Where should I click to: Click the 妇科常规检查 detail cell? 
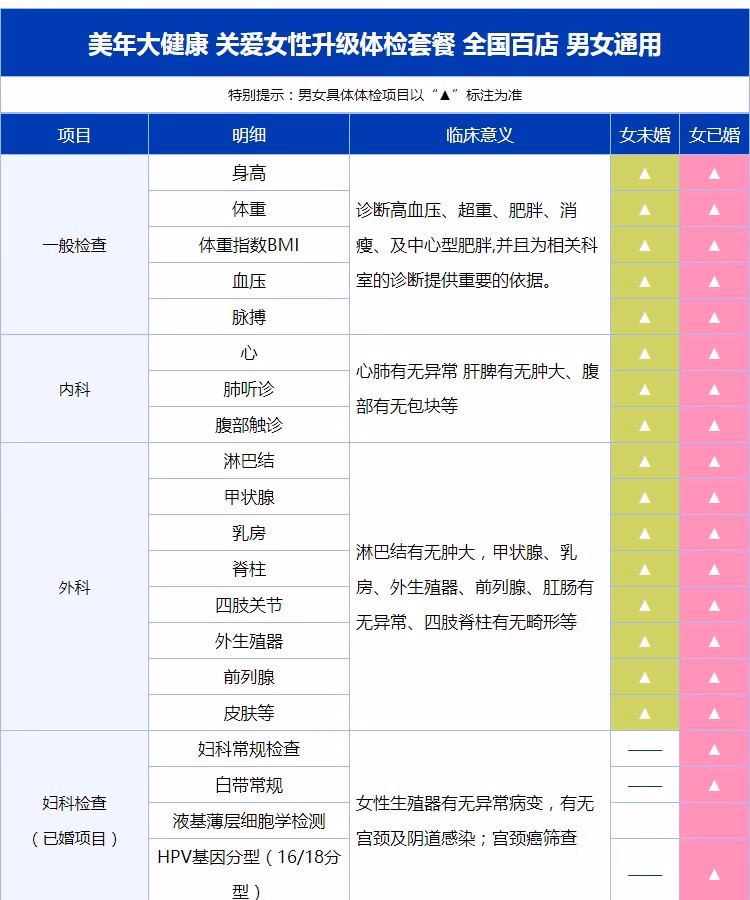coord(248,749)
